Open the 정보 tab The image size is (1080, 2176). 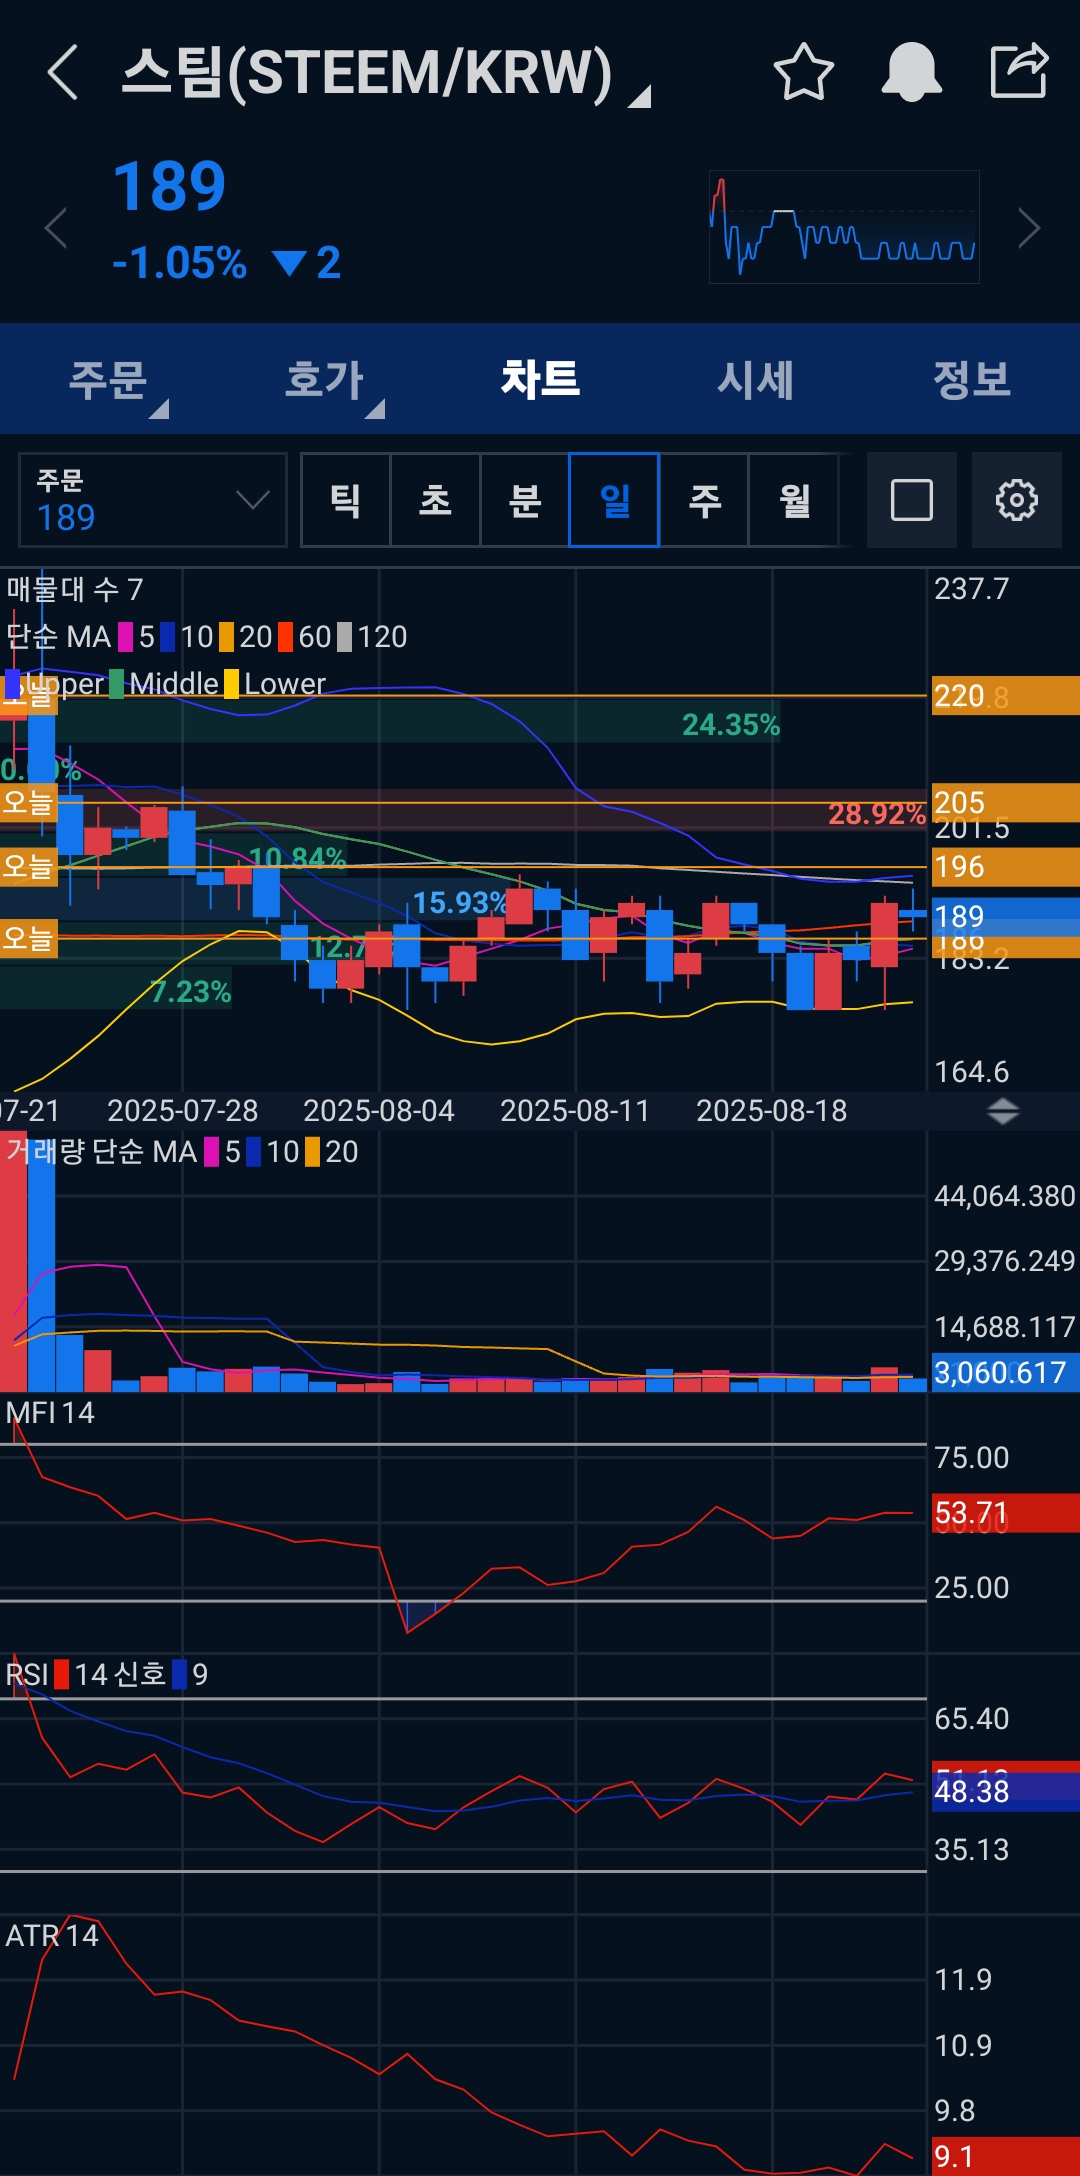pyautogui.click(x=972, y=380)
